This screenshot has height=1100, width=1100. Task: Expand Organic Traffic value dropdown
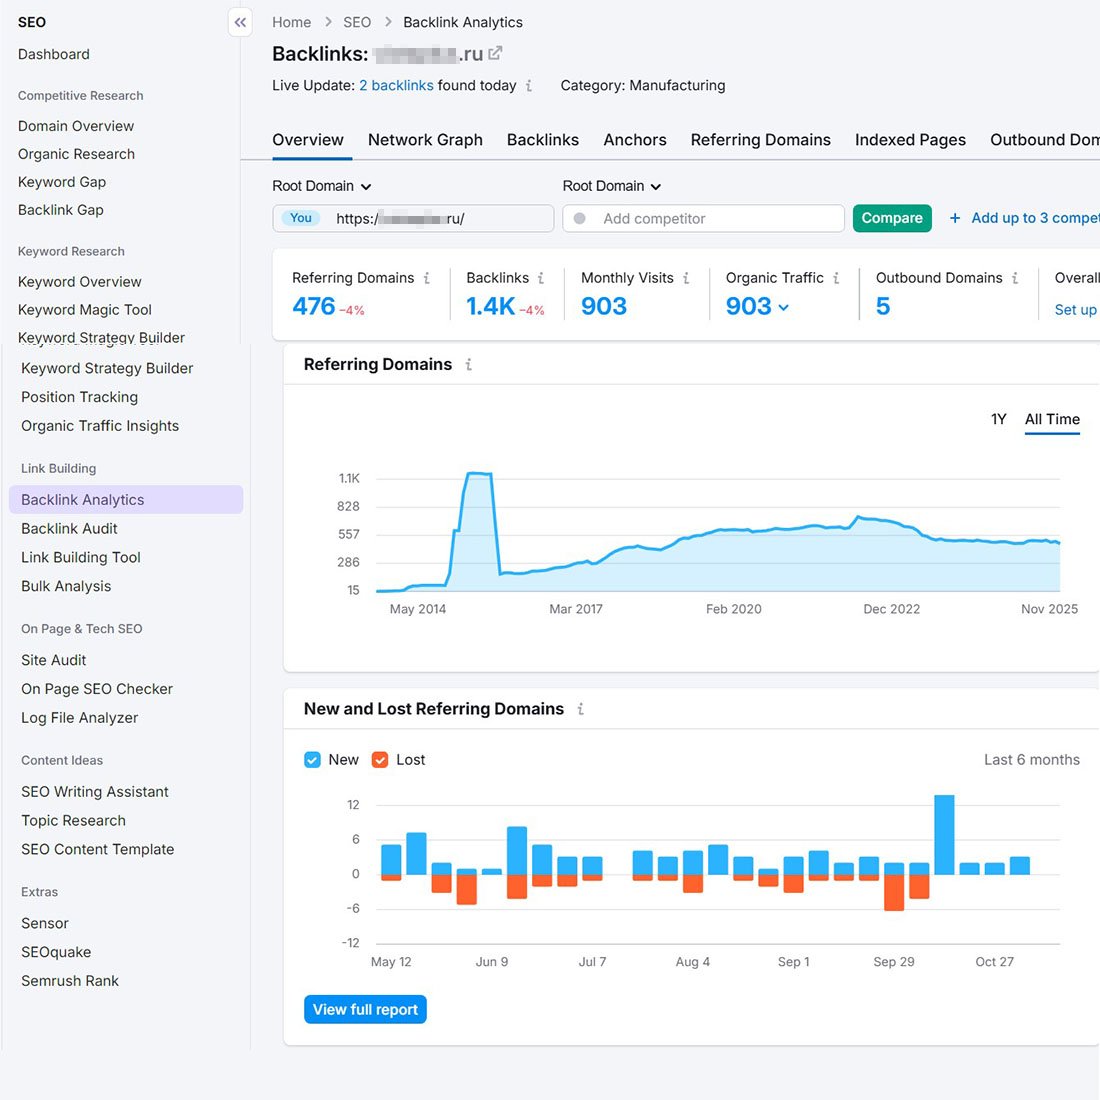[x=783, y=307]
